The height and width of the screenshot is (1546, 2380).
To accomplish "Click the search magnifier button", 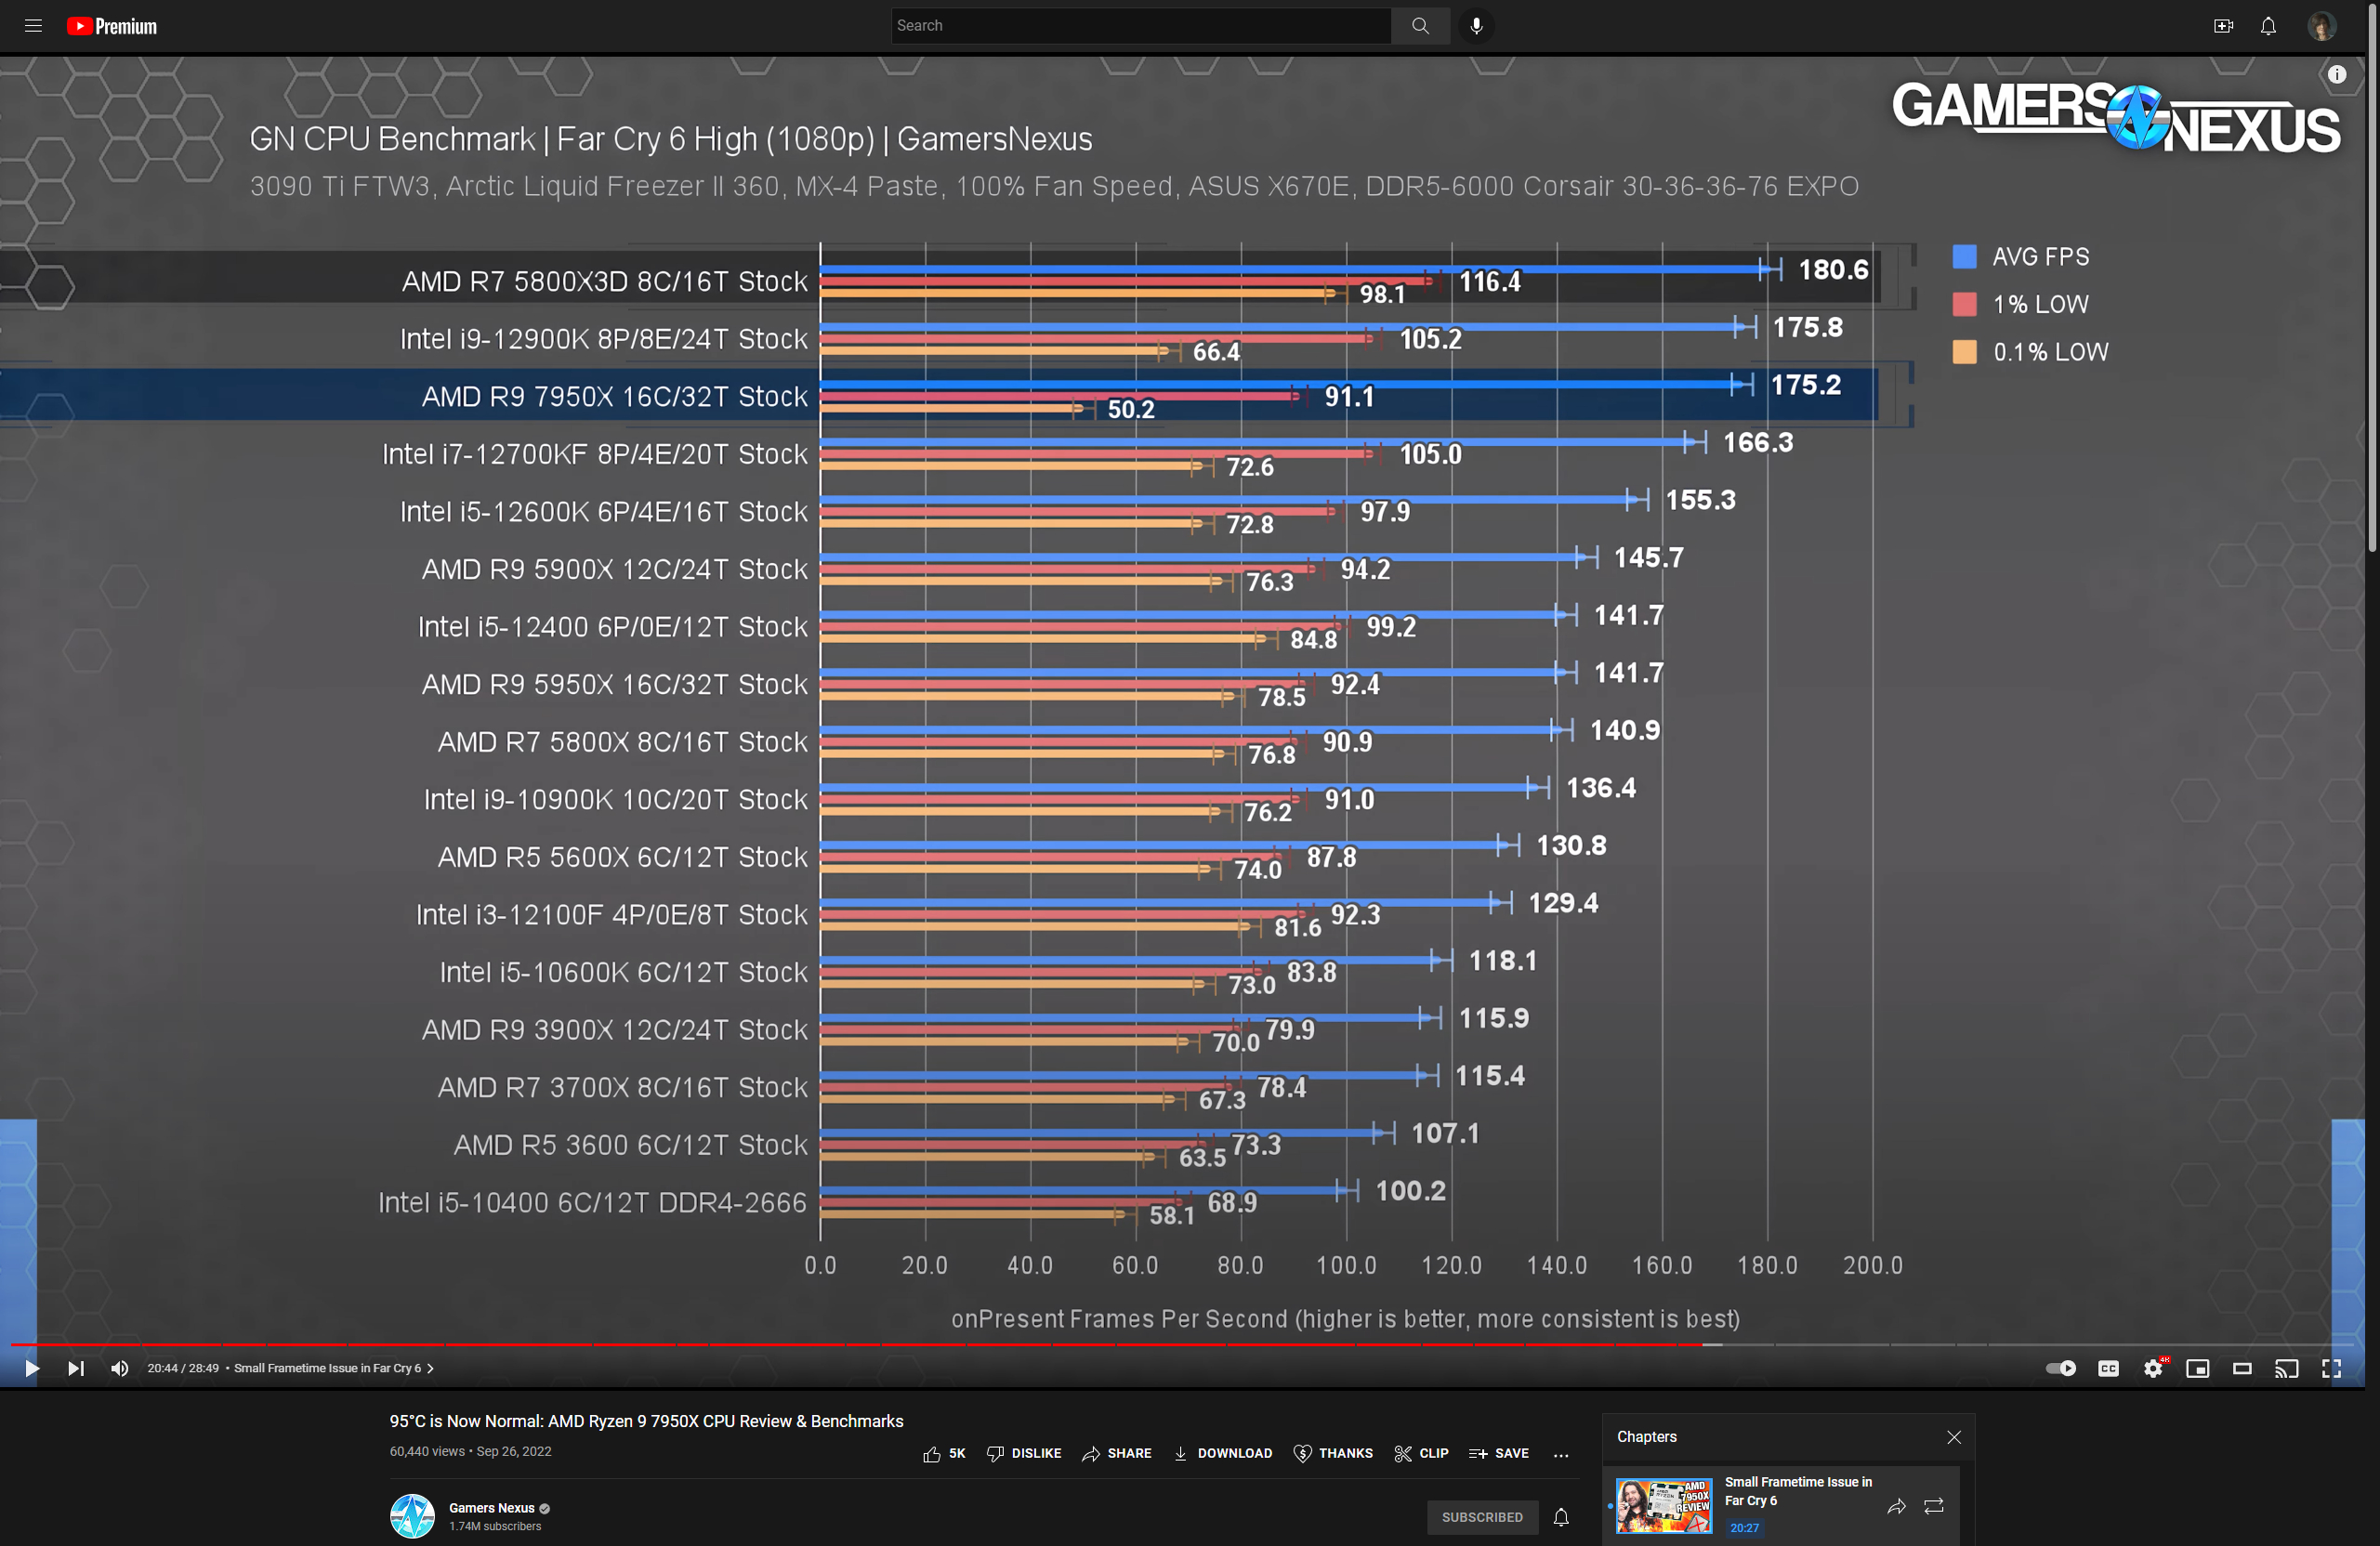I will point(1420,26).
